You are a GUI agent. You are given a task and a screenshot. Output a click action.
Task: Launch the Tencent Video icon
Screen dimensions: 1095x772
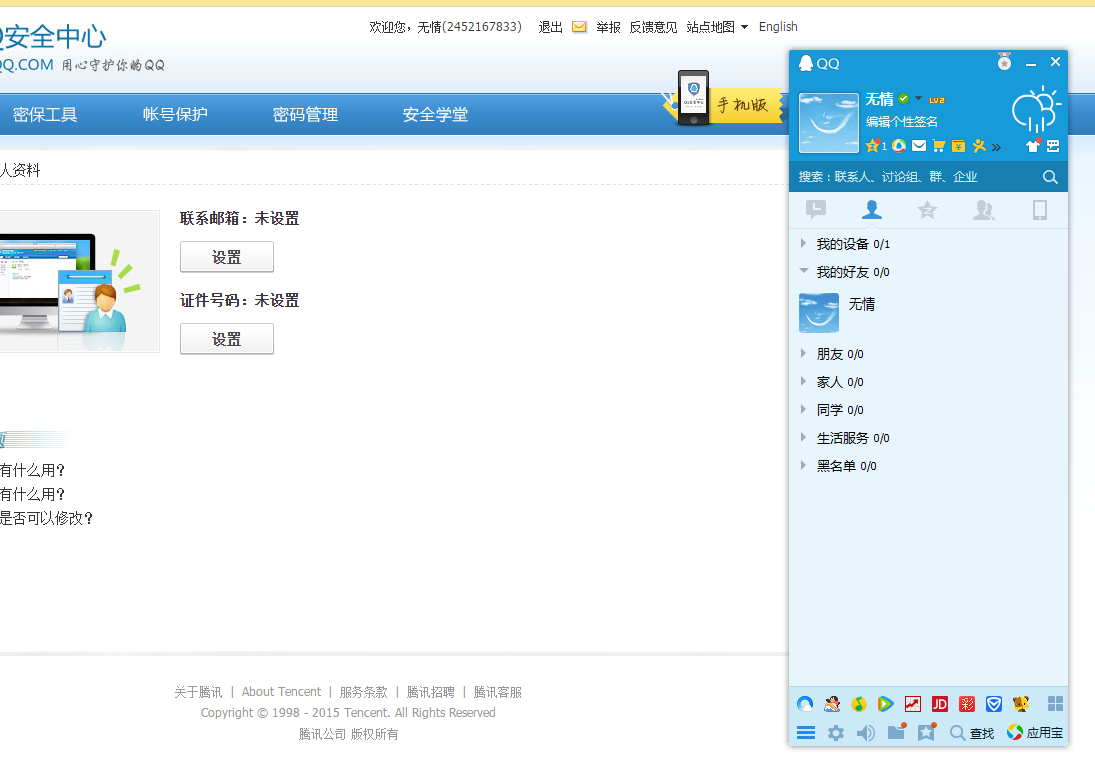pos(885,704)
